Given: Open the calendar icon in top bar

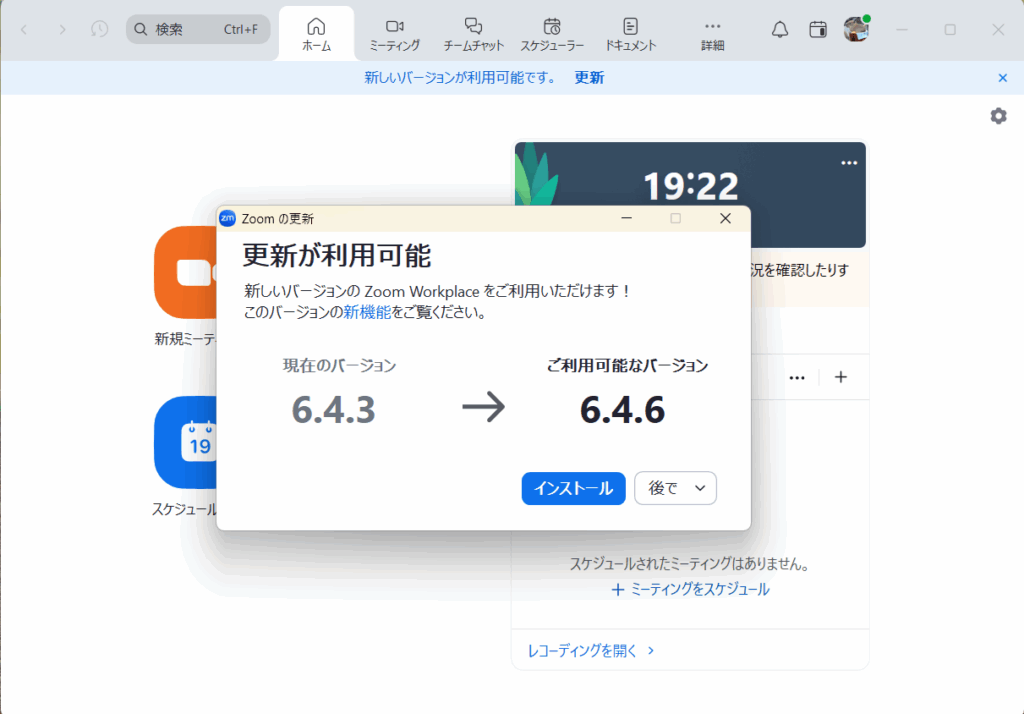Looking at the screenshot, I should point(818,29).
